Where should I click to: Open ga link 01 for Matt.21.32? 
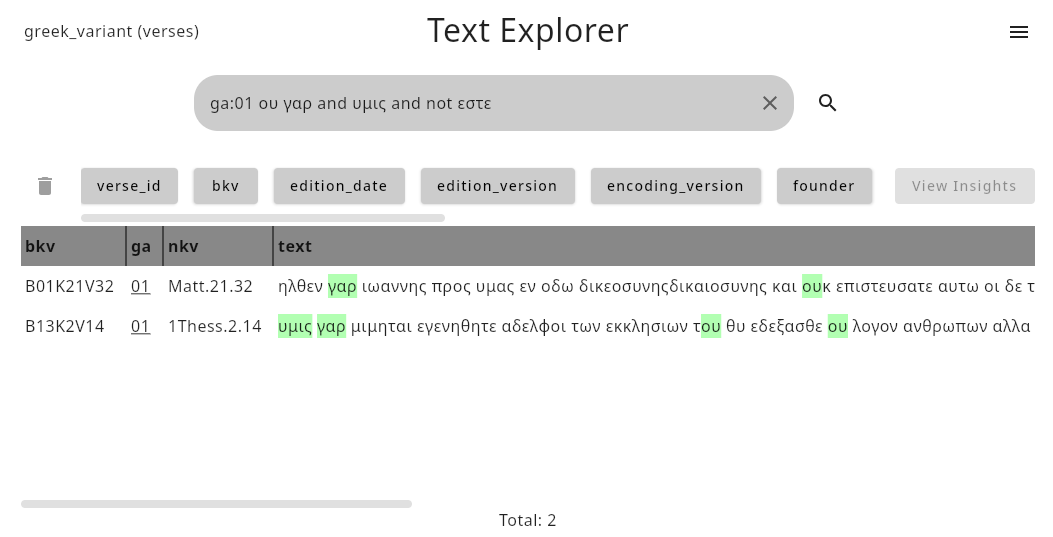coord(140,287)
